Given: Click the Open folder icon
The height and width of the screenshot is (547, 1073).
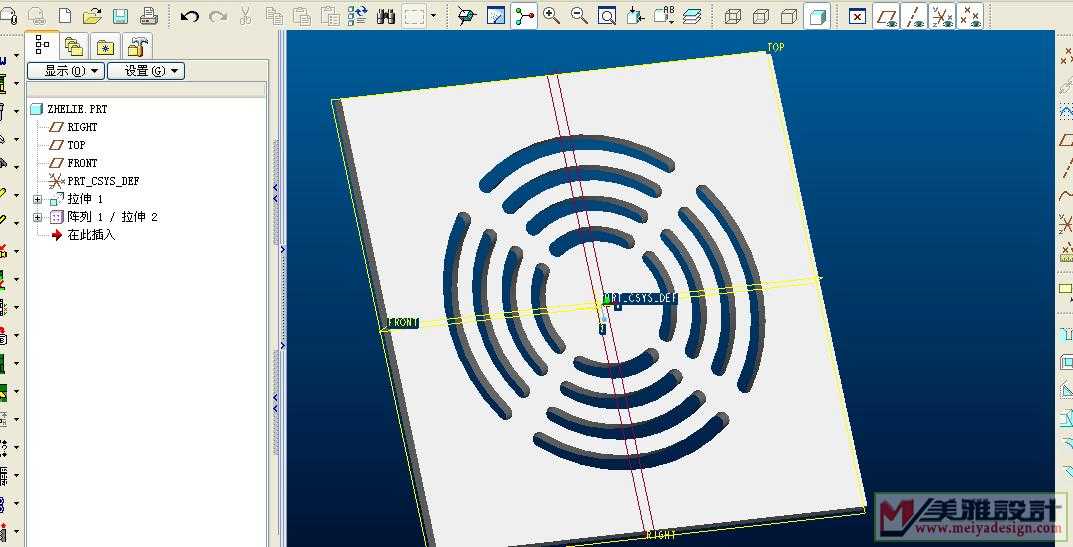Looking at the screenshot, I should (92, 16).
